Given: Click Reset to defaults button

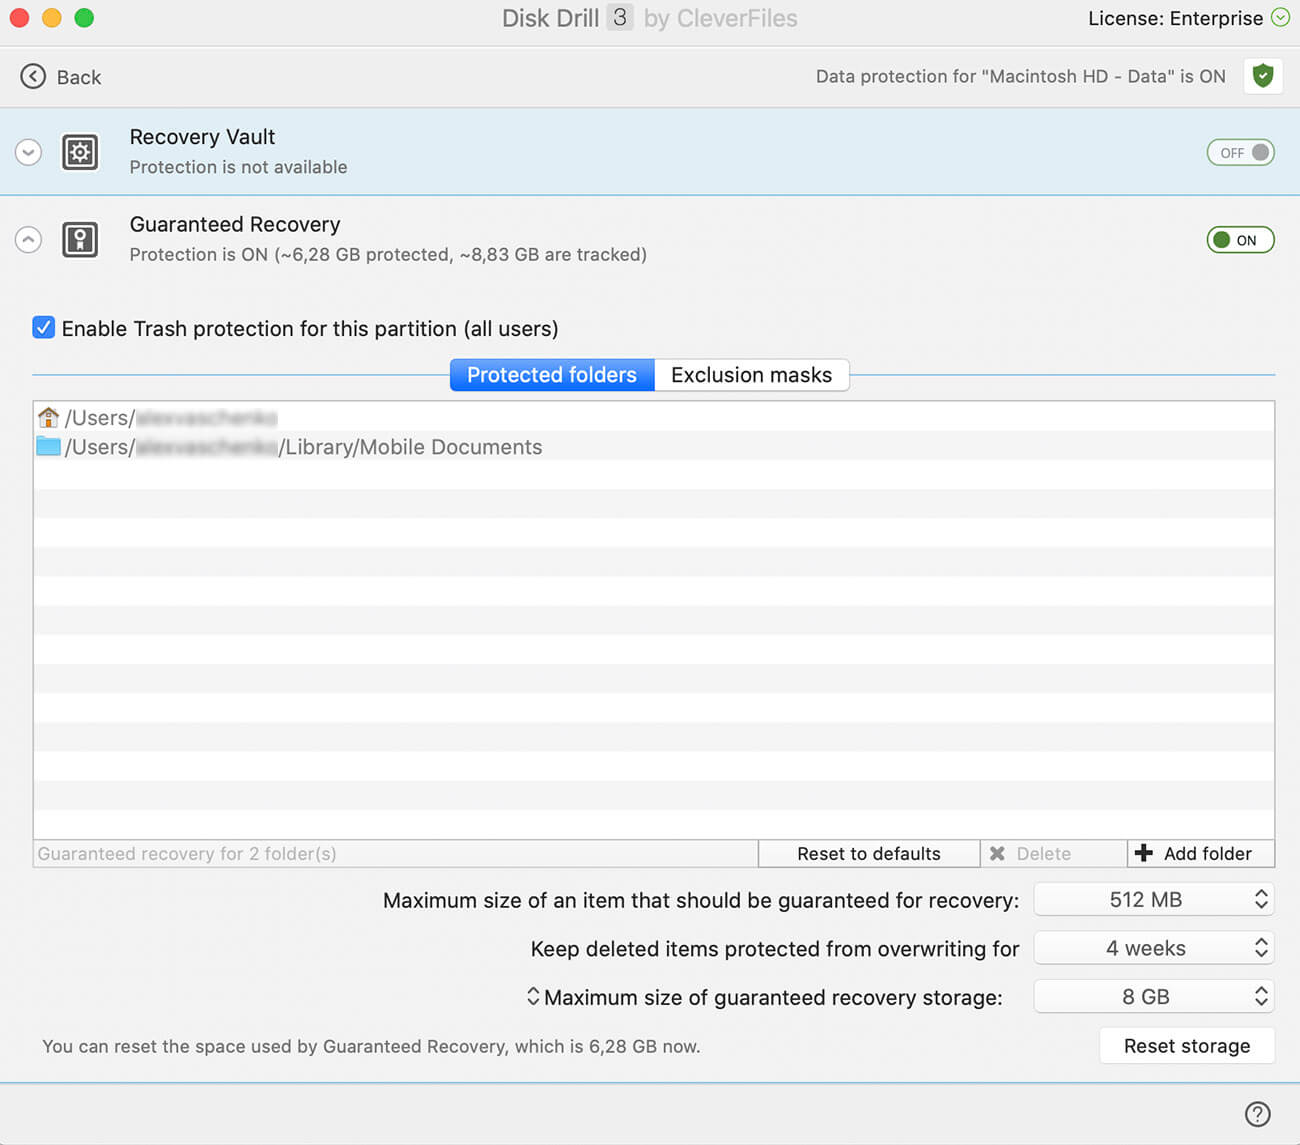Looking at the screenshot, I should pos(869,854).
